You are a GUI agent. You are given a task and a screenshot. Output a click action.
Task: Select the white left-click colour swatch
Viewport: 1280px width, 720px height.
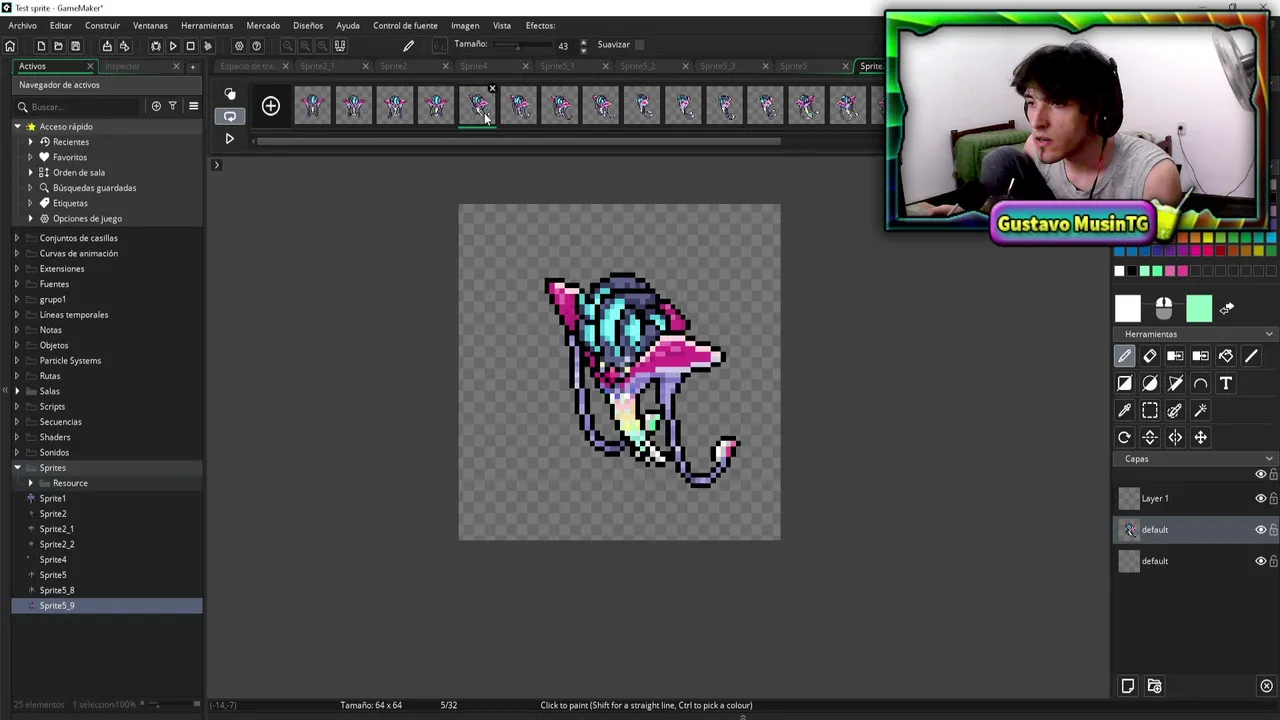click(1128, 309)
